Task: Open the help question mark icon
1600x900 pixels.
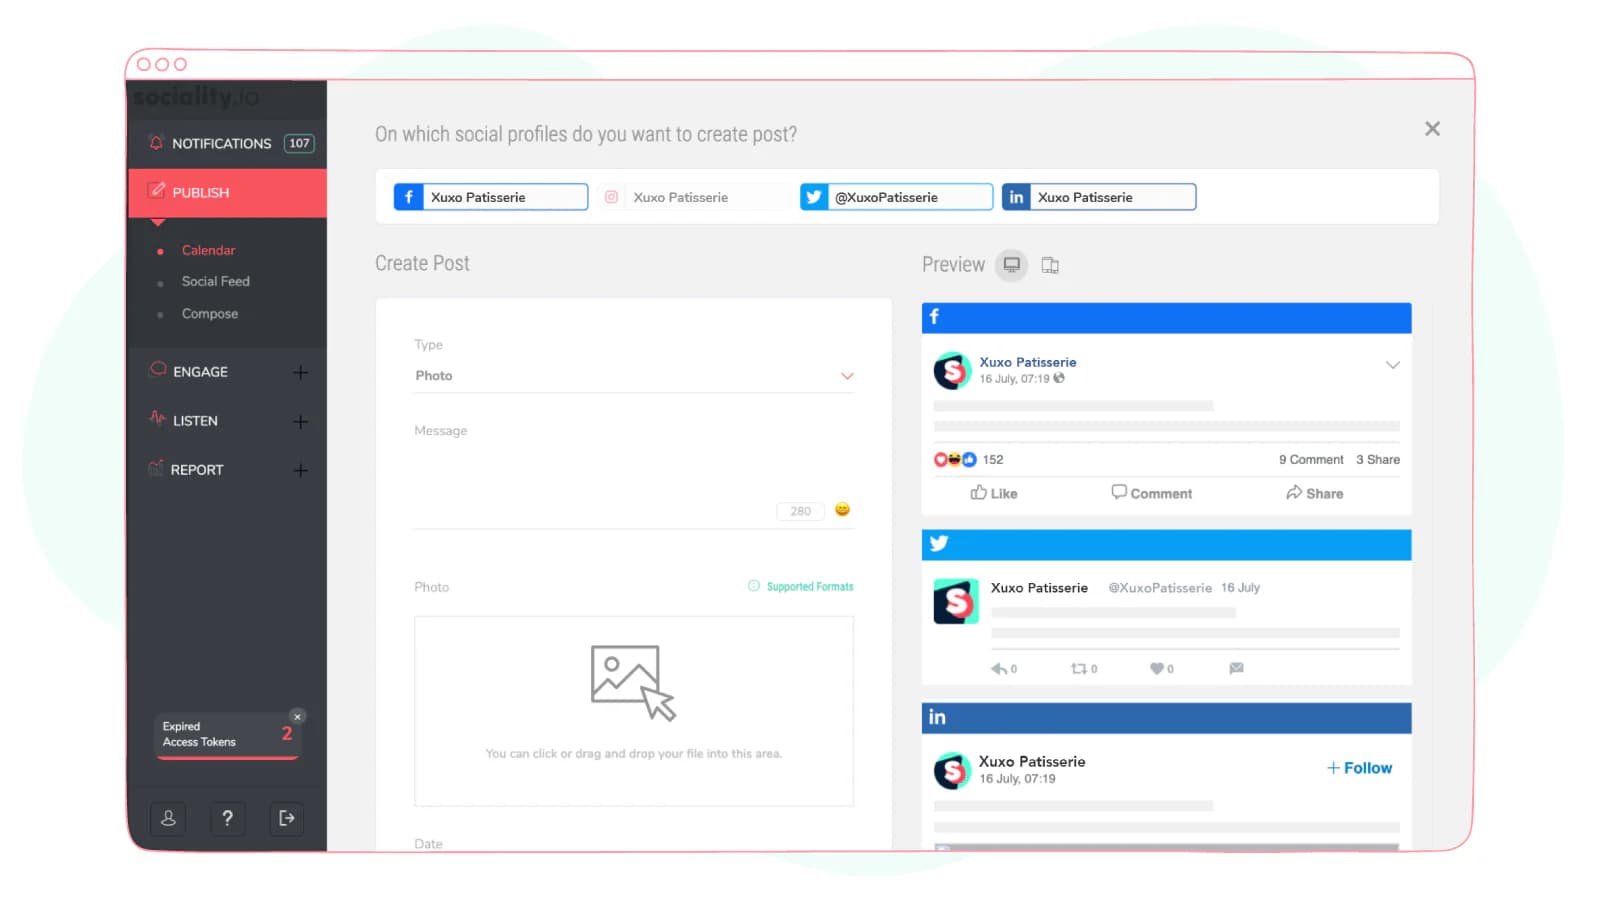Action: pyautogui.click(x=227, y=818)
